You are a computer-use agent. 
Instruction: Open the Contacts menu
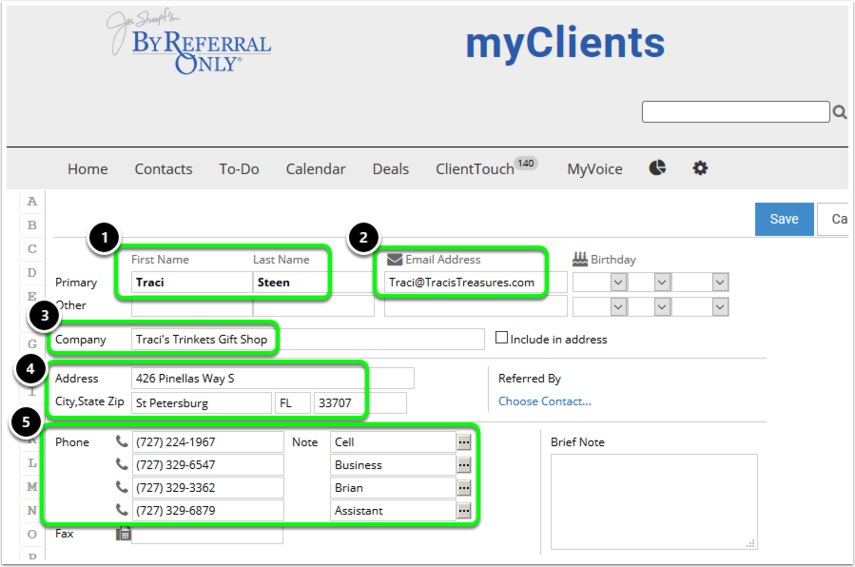164,169
